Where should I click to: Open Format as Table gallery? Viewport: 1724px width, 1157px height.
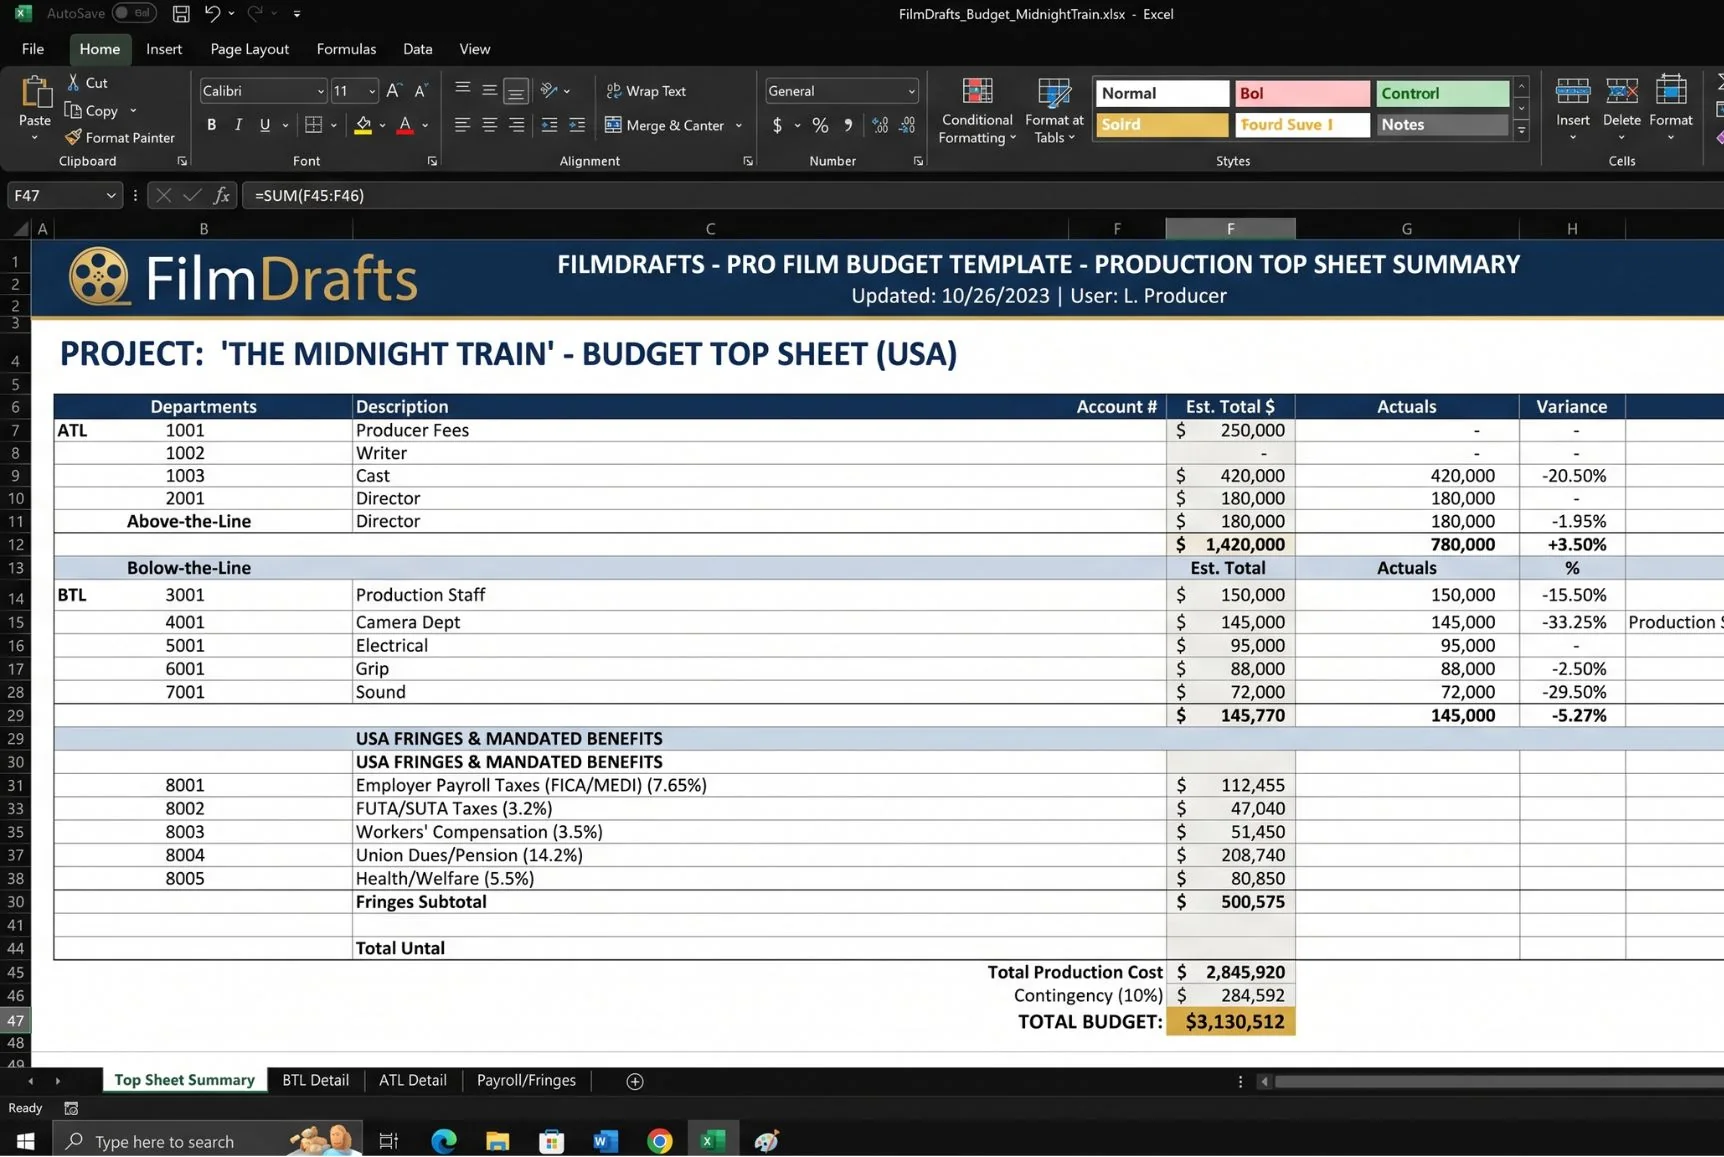pyautogui.click(x=1054, y=110)
